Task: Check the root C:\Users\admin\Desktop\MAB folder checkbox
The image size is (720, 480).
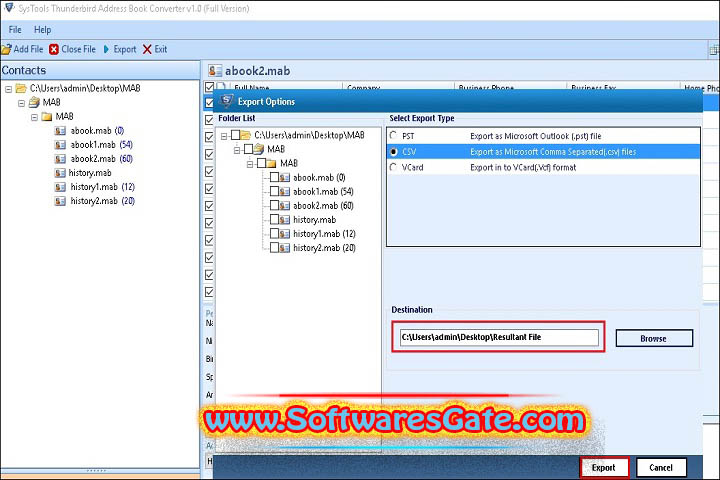Action: [x=235, y=135]
